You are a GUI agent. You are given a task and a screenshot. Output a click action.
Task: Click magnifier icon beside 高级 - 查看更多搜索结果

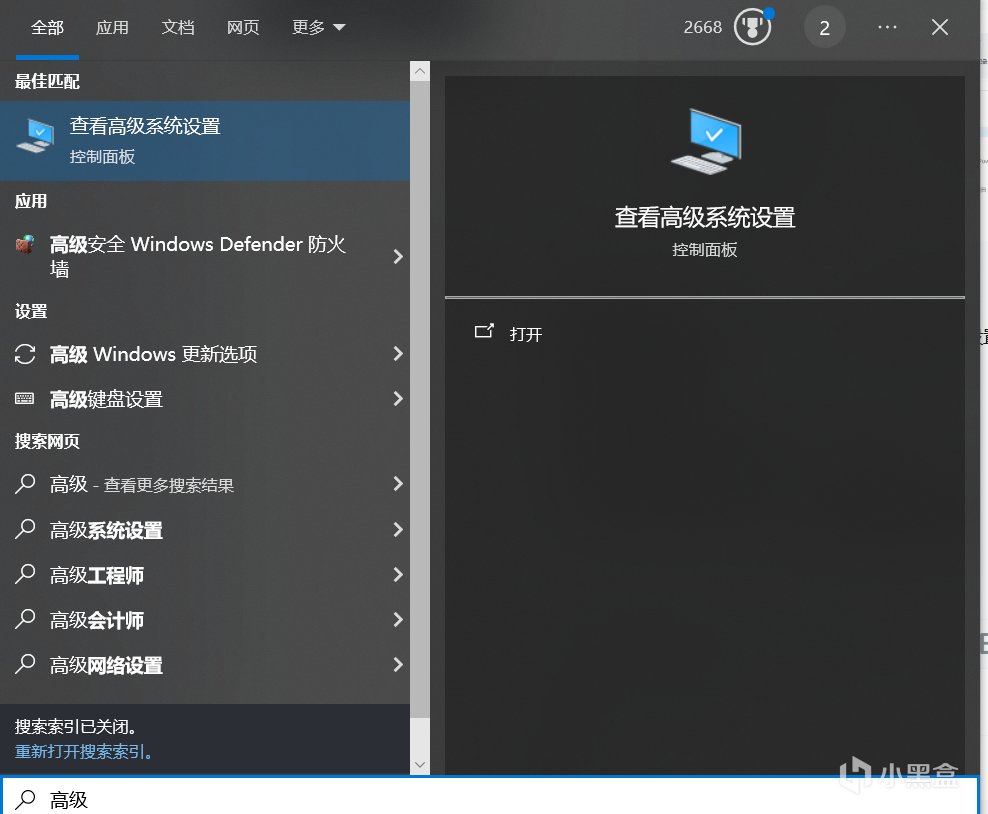(x=25, y=484)
